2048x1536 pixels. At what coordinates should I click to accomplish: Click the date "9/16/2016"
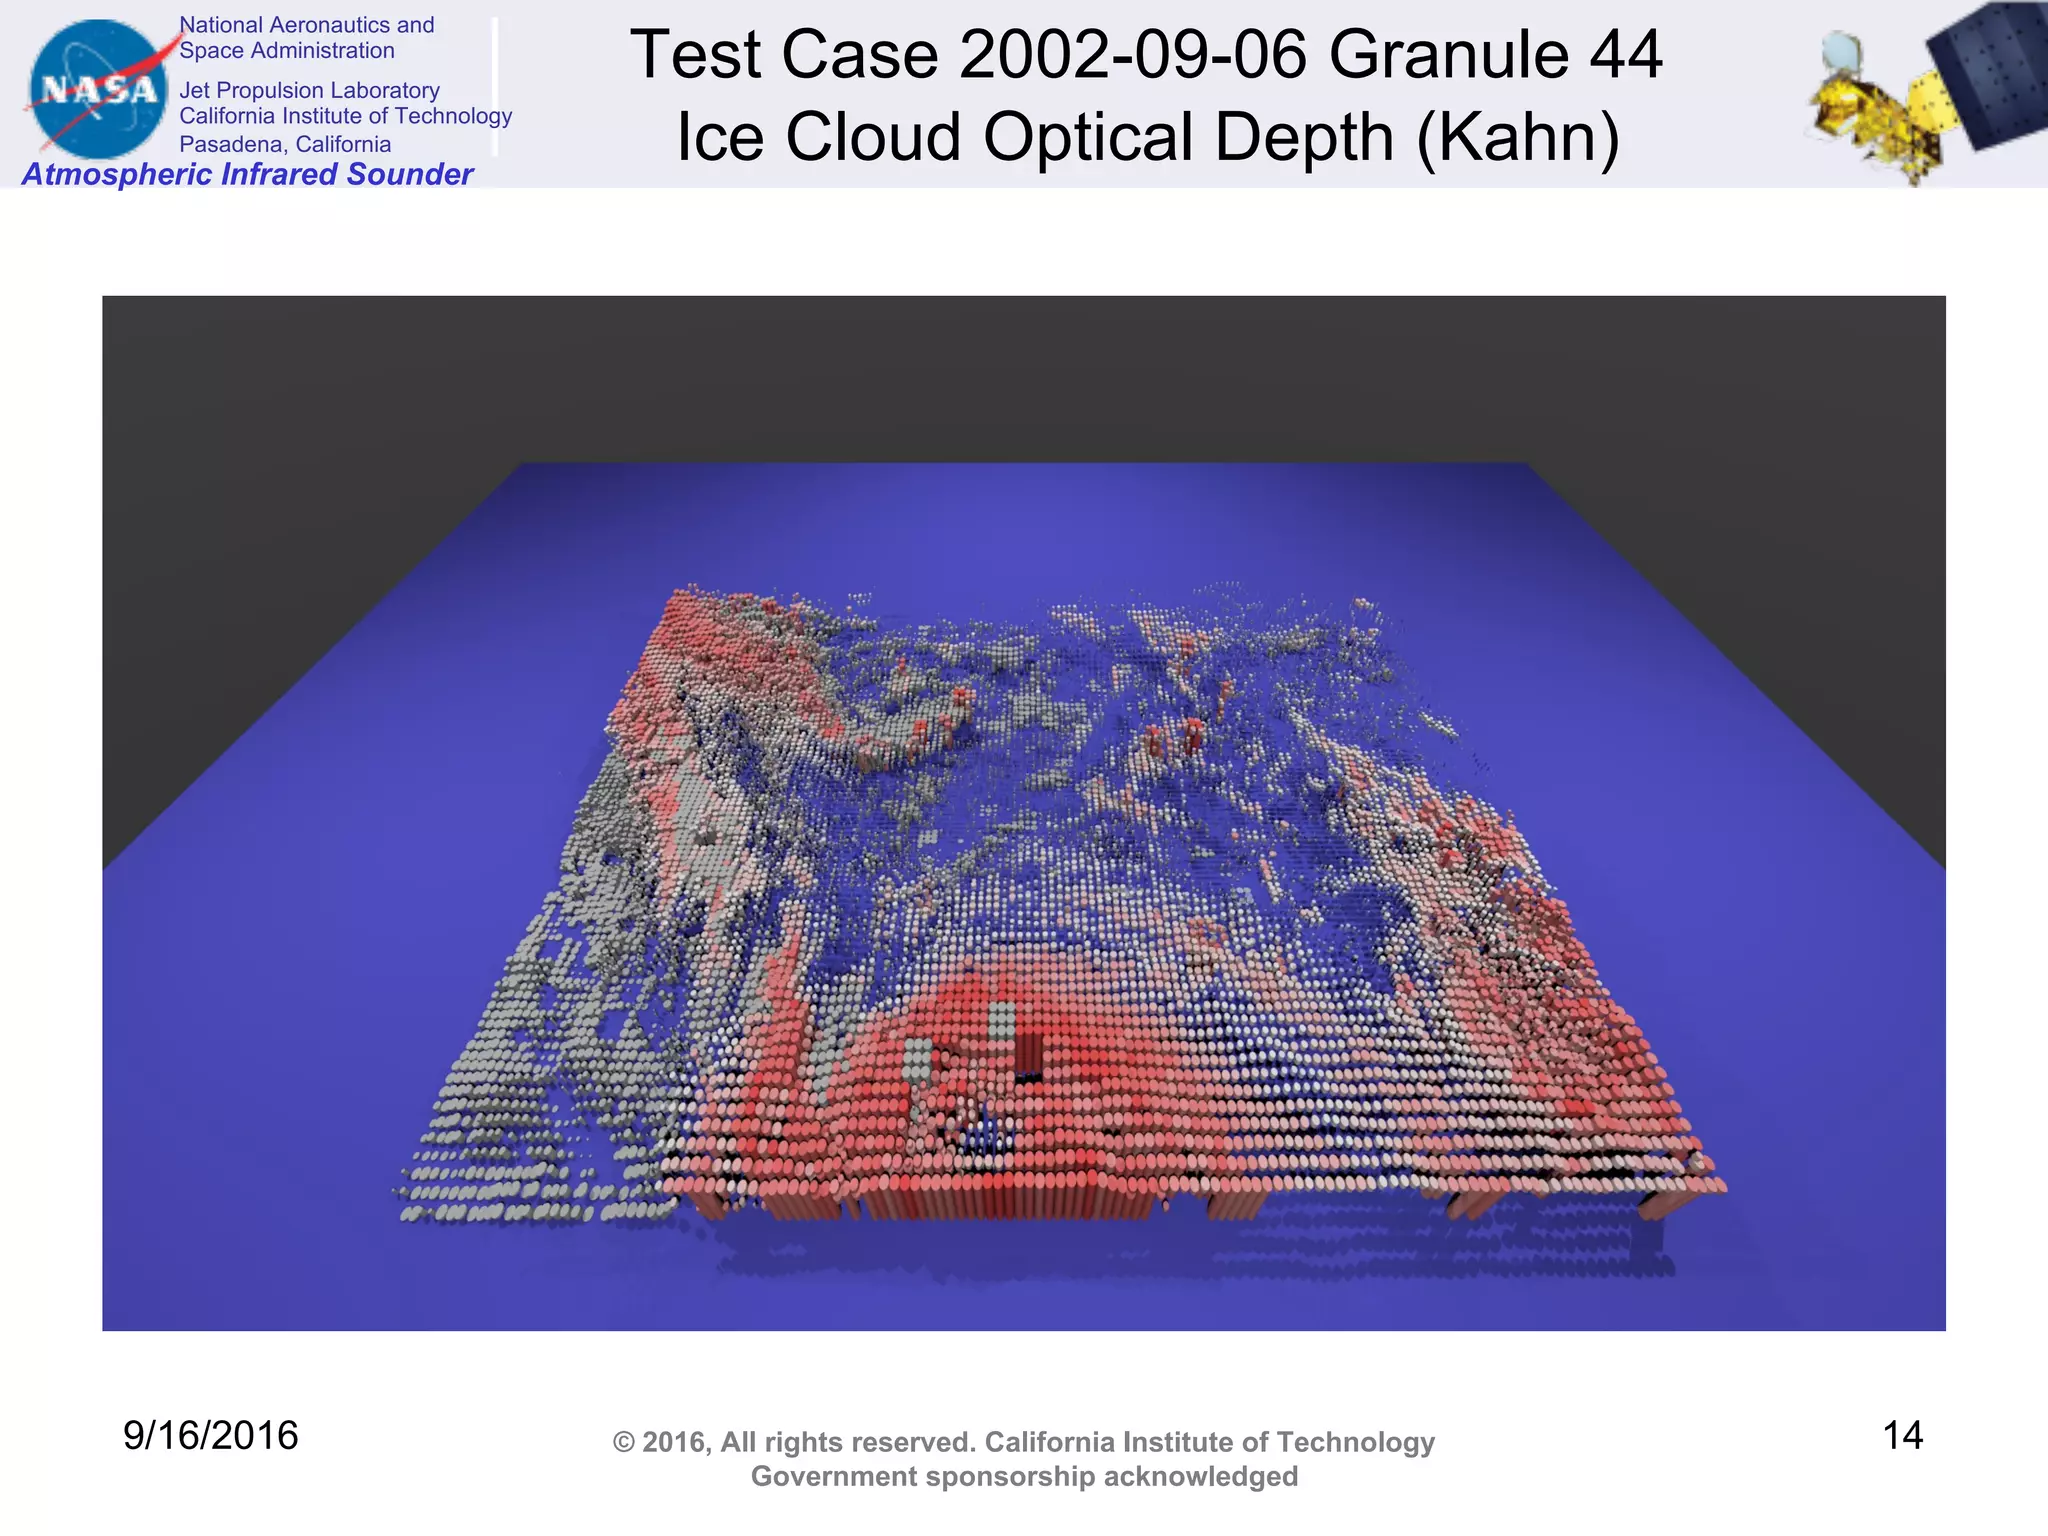pos(211,1435)
